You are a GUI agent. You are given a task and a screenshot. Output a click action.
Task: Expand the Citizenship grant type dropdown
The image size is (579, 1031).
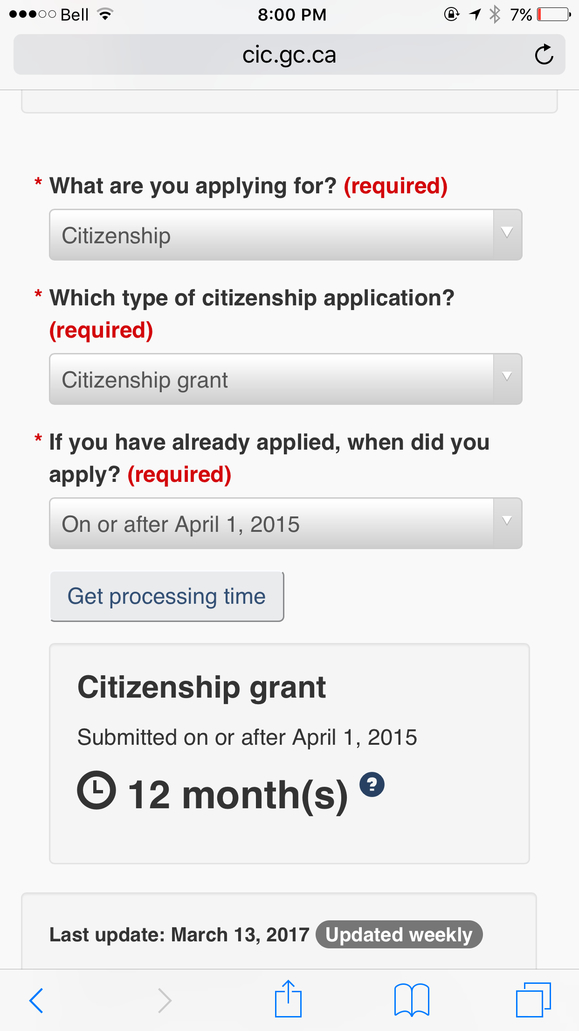pos(286,379)
